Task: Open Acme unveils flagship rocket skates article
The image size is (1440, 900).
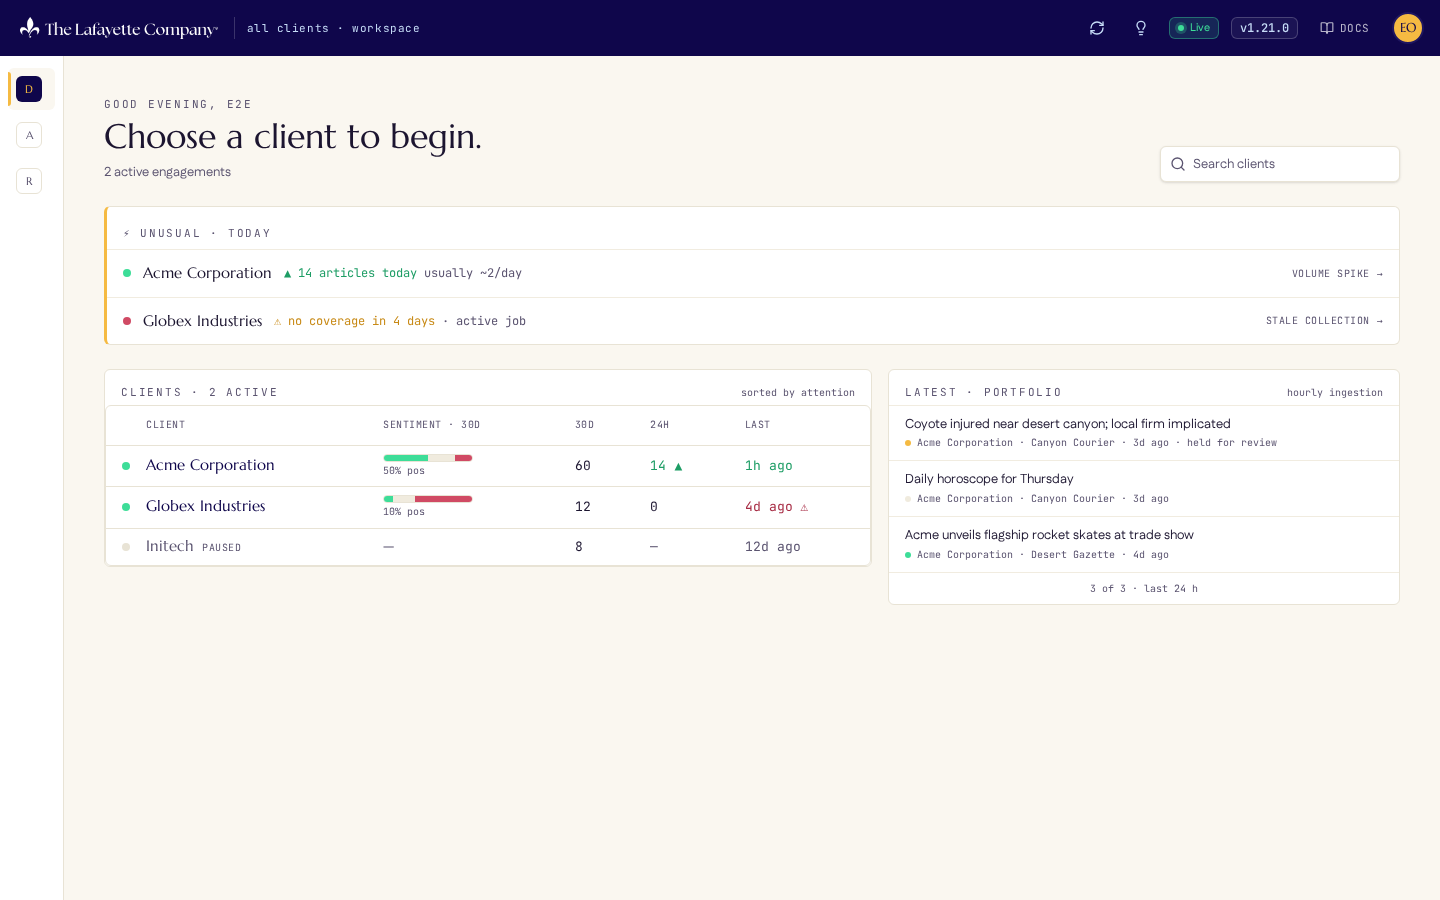Action: pyautogui.click(x=1144, y=545)
